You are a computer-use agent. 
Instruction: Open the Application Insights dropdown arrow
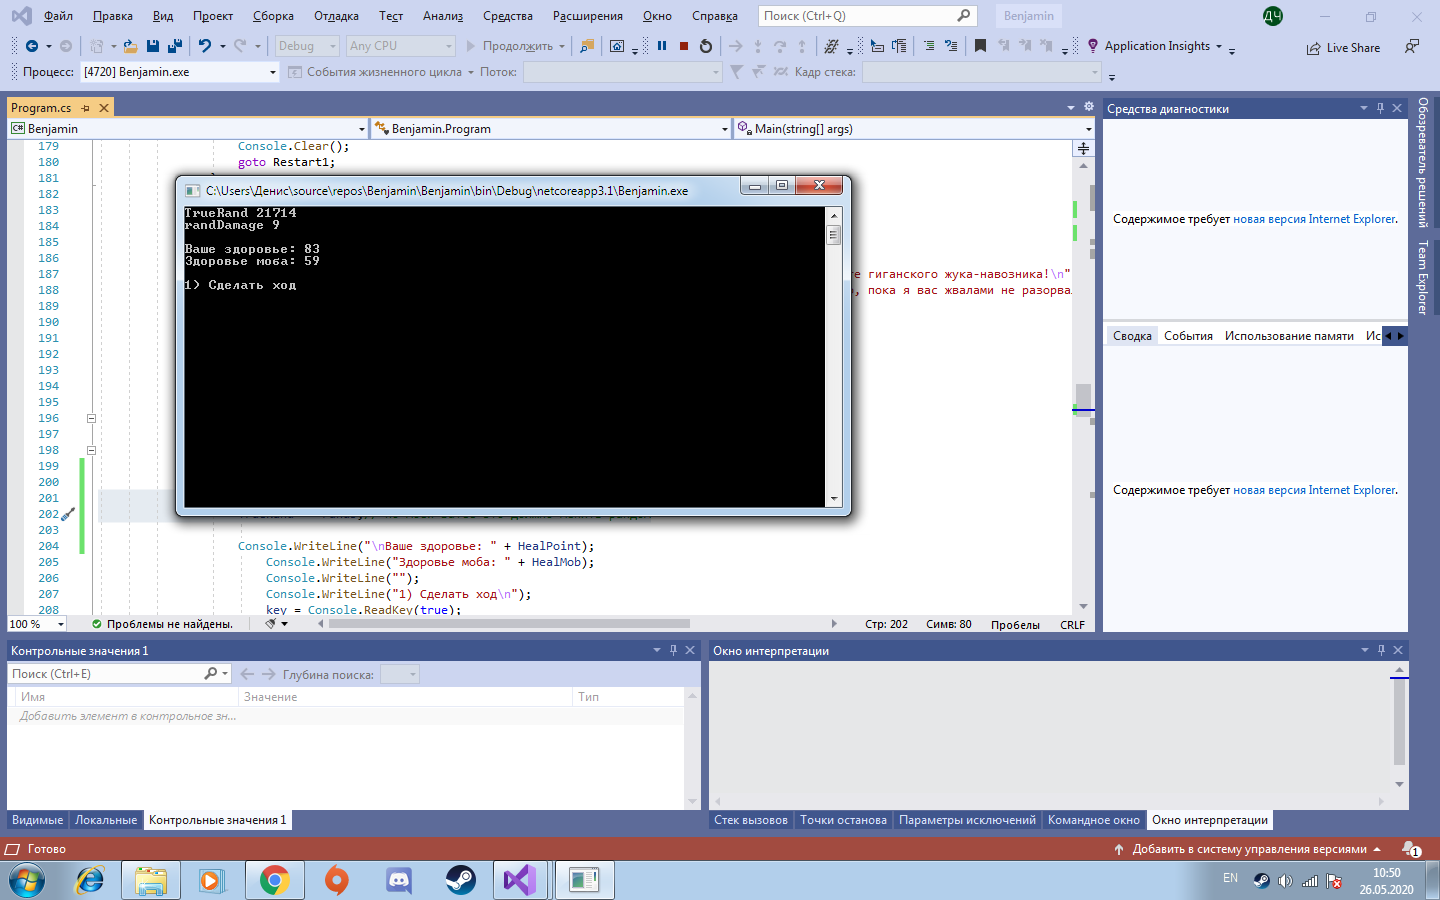pyautogui.click(x=1219, y=46)
